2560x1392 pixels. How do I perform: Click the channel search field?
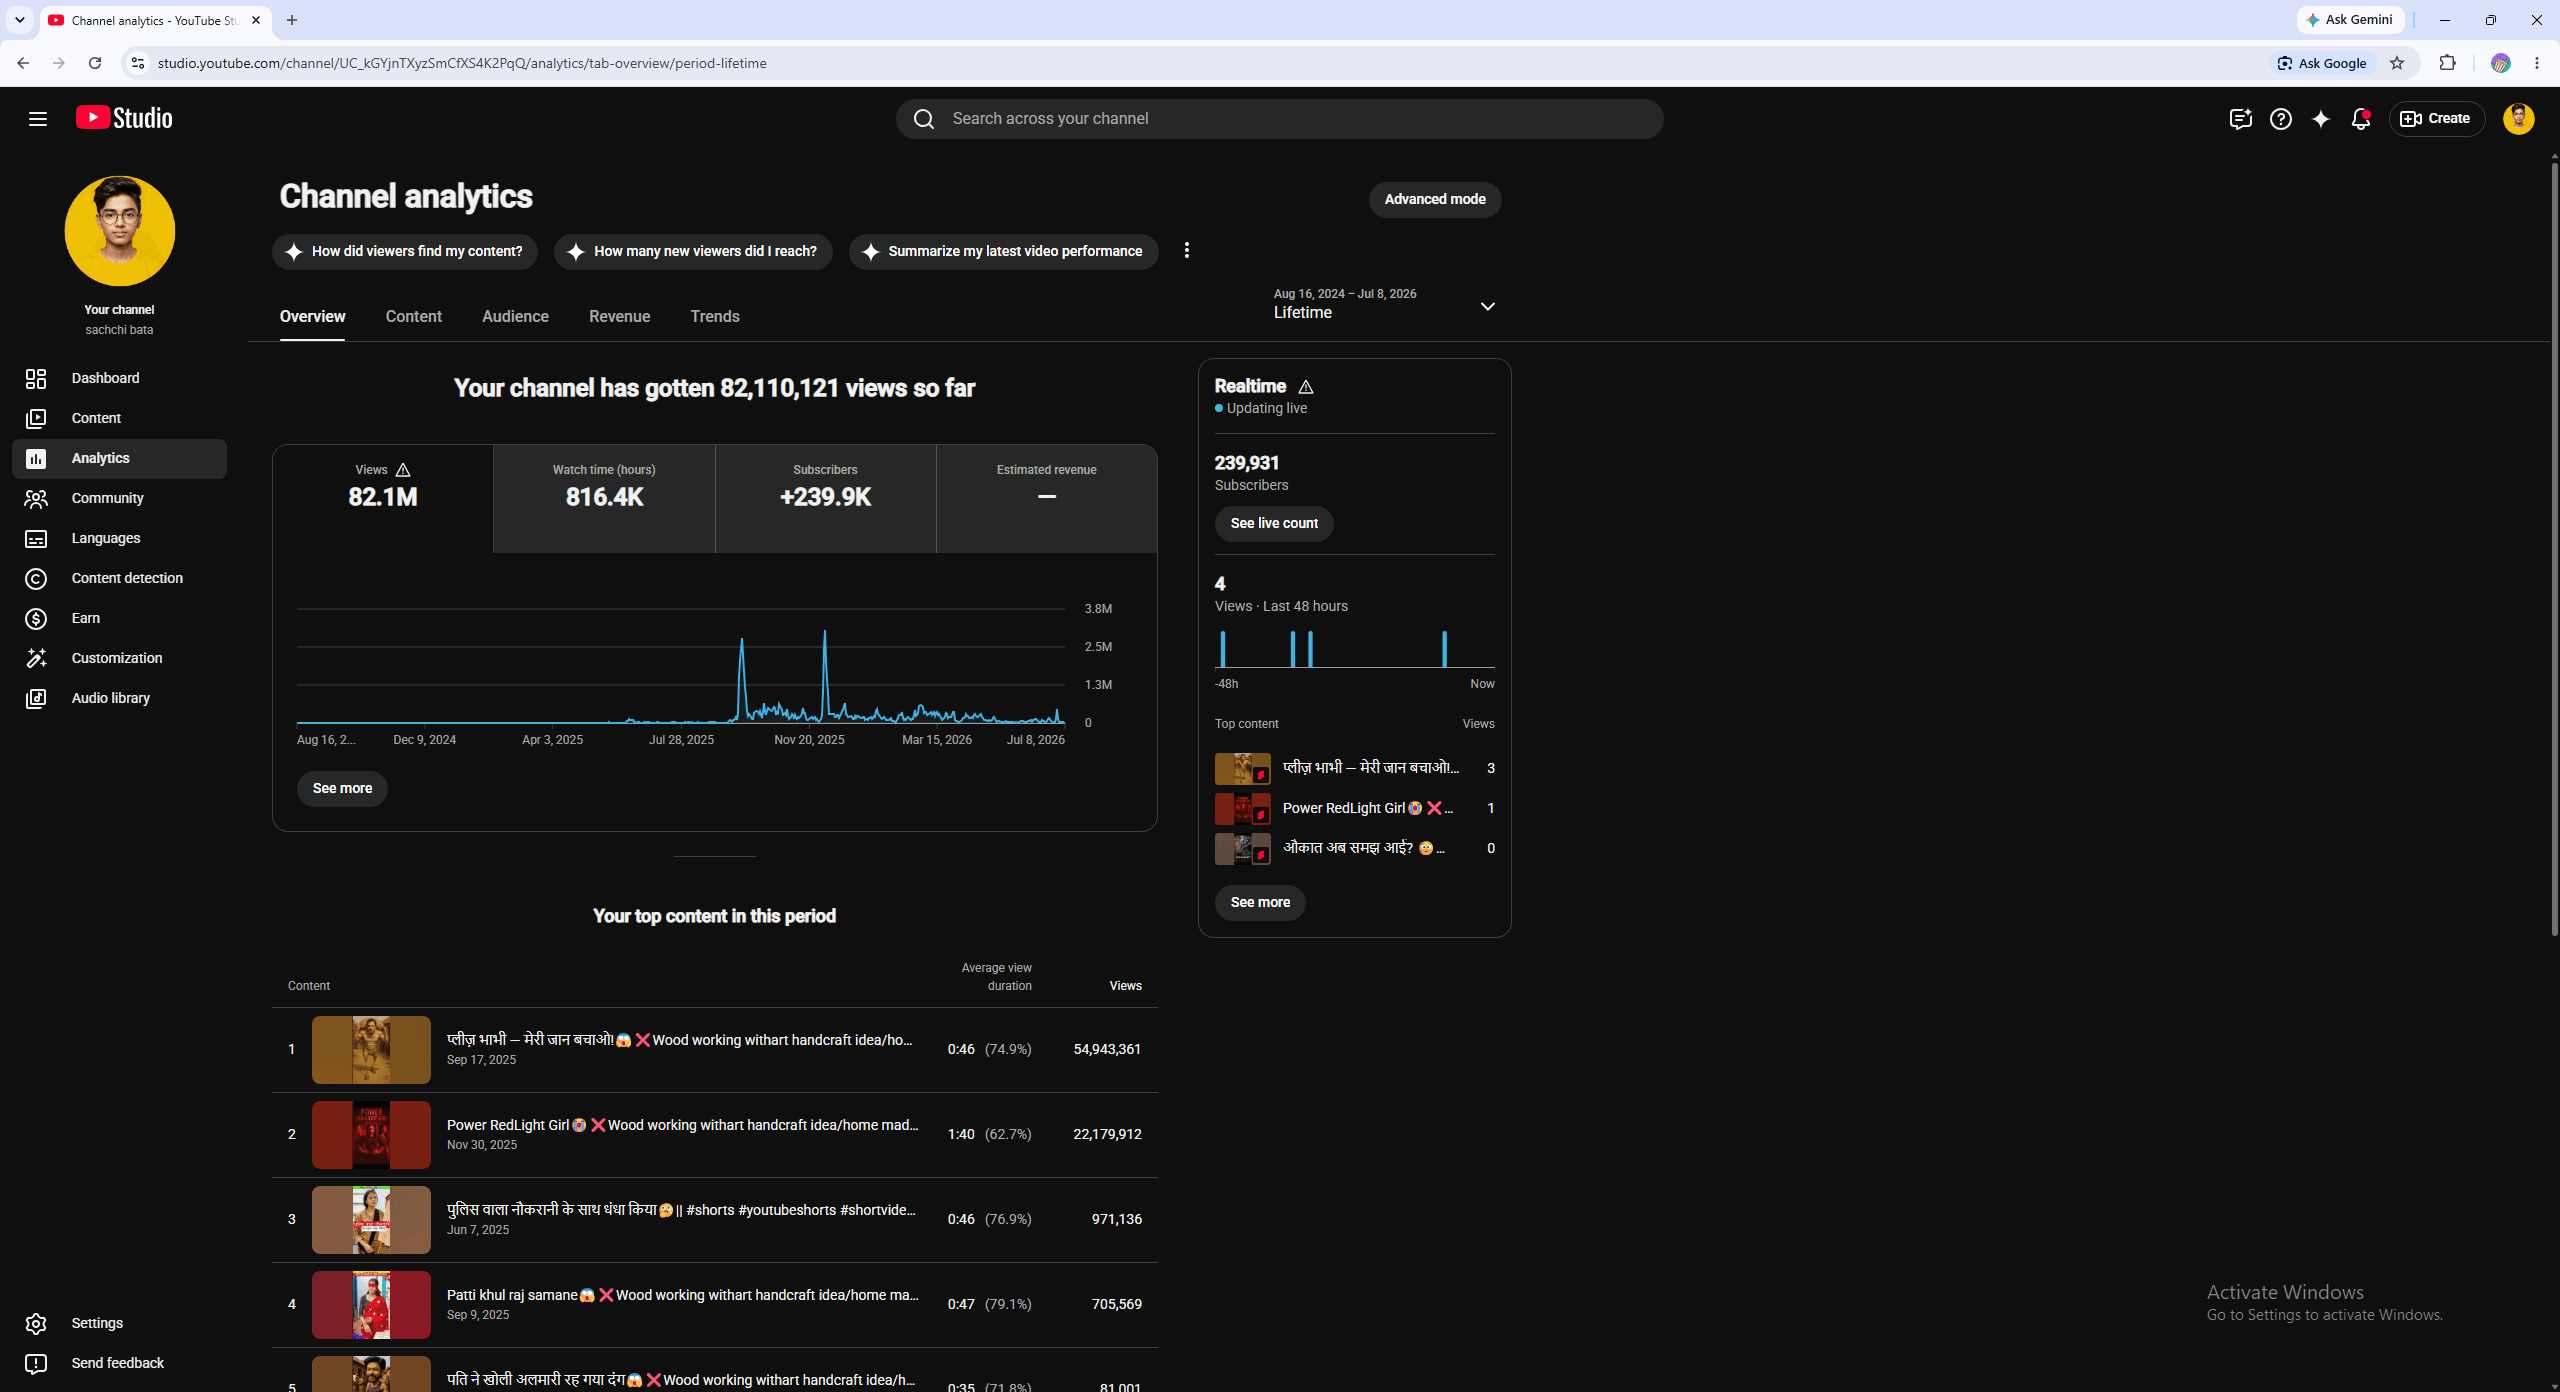click(1280, 119)
